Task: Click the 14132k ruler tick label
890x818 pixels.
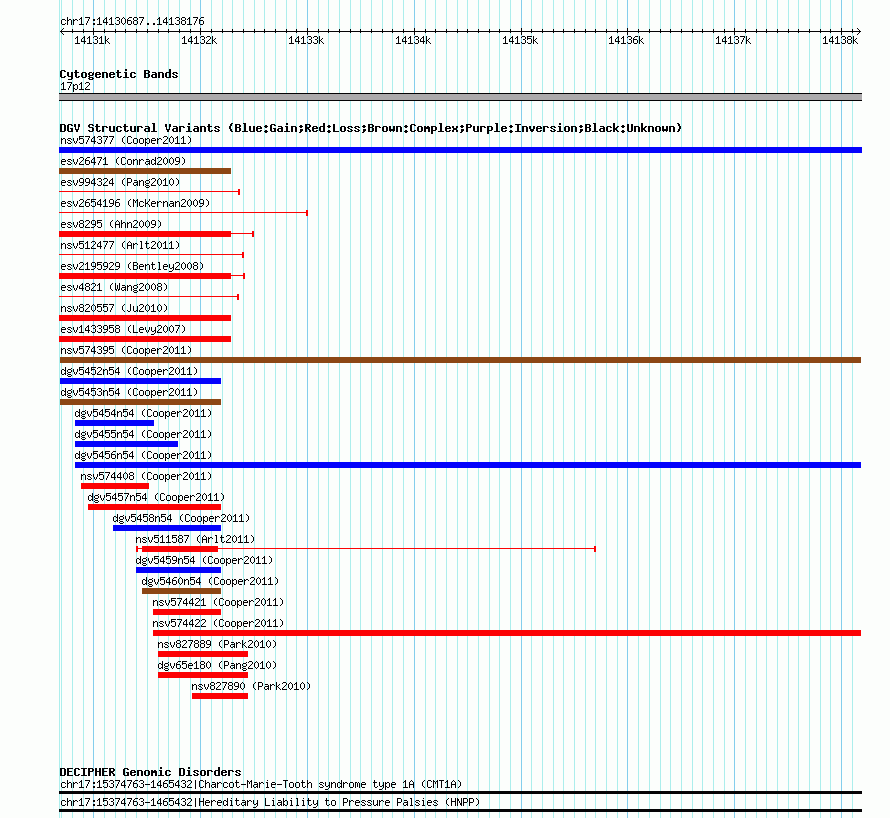Action: tap(199, 40)
